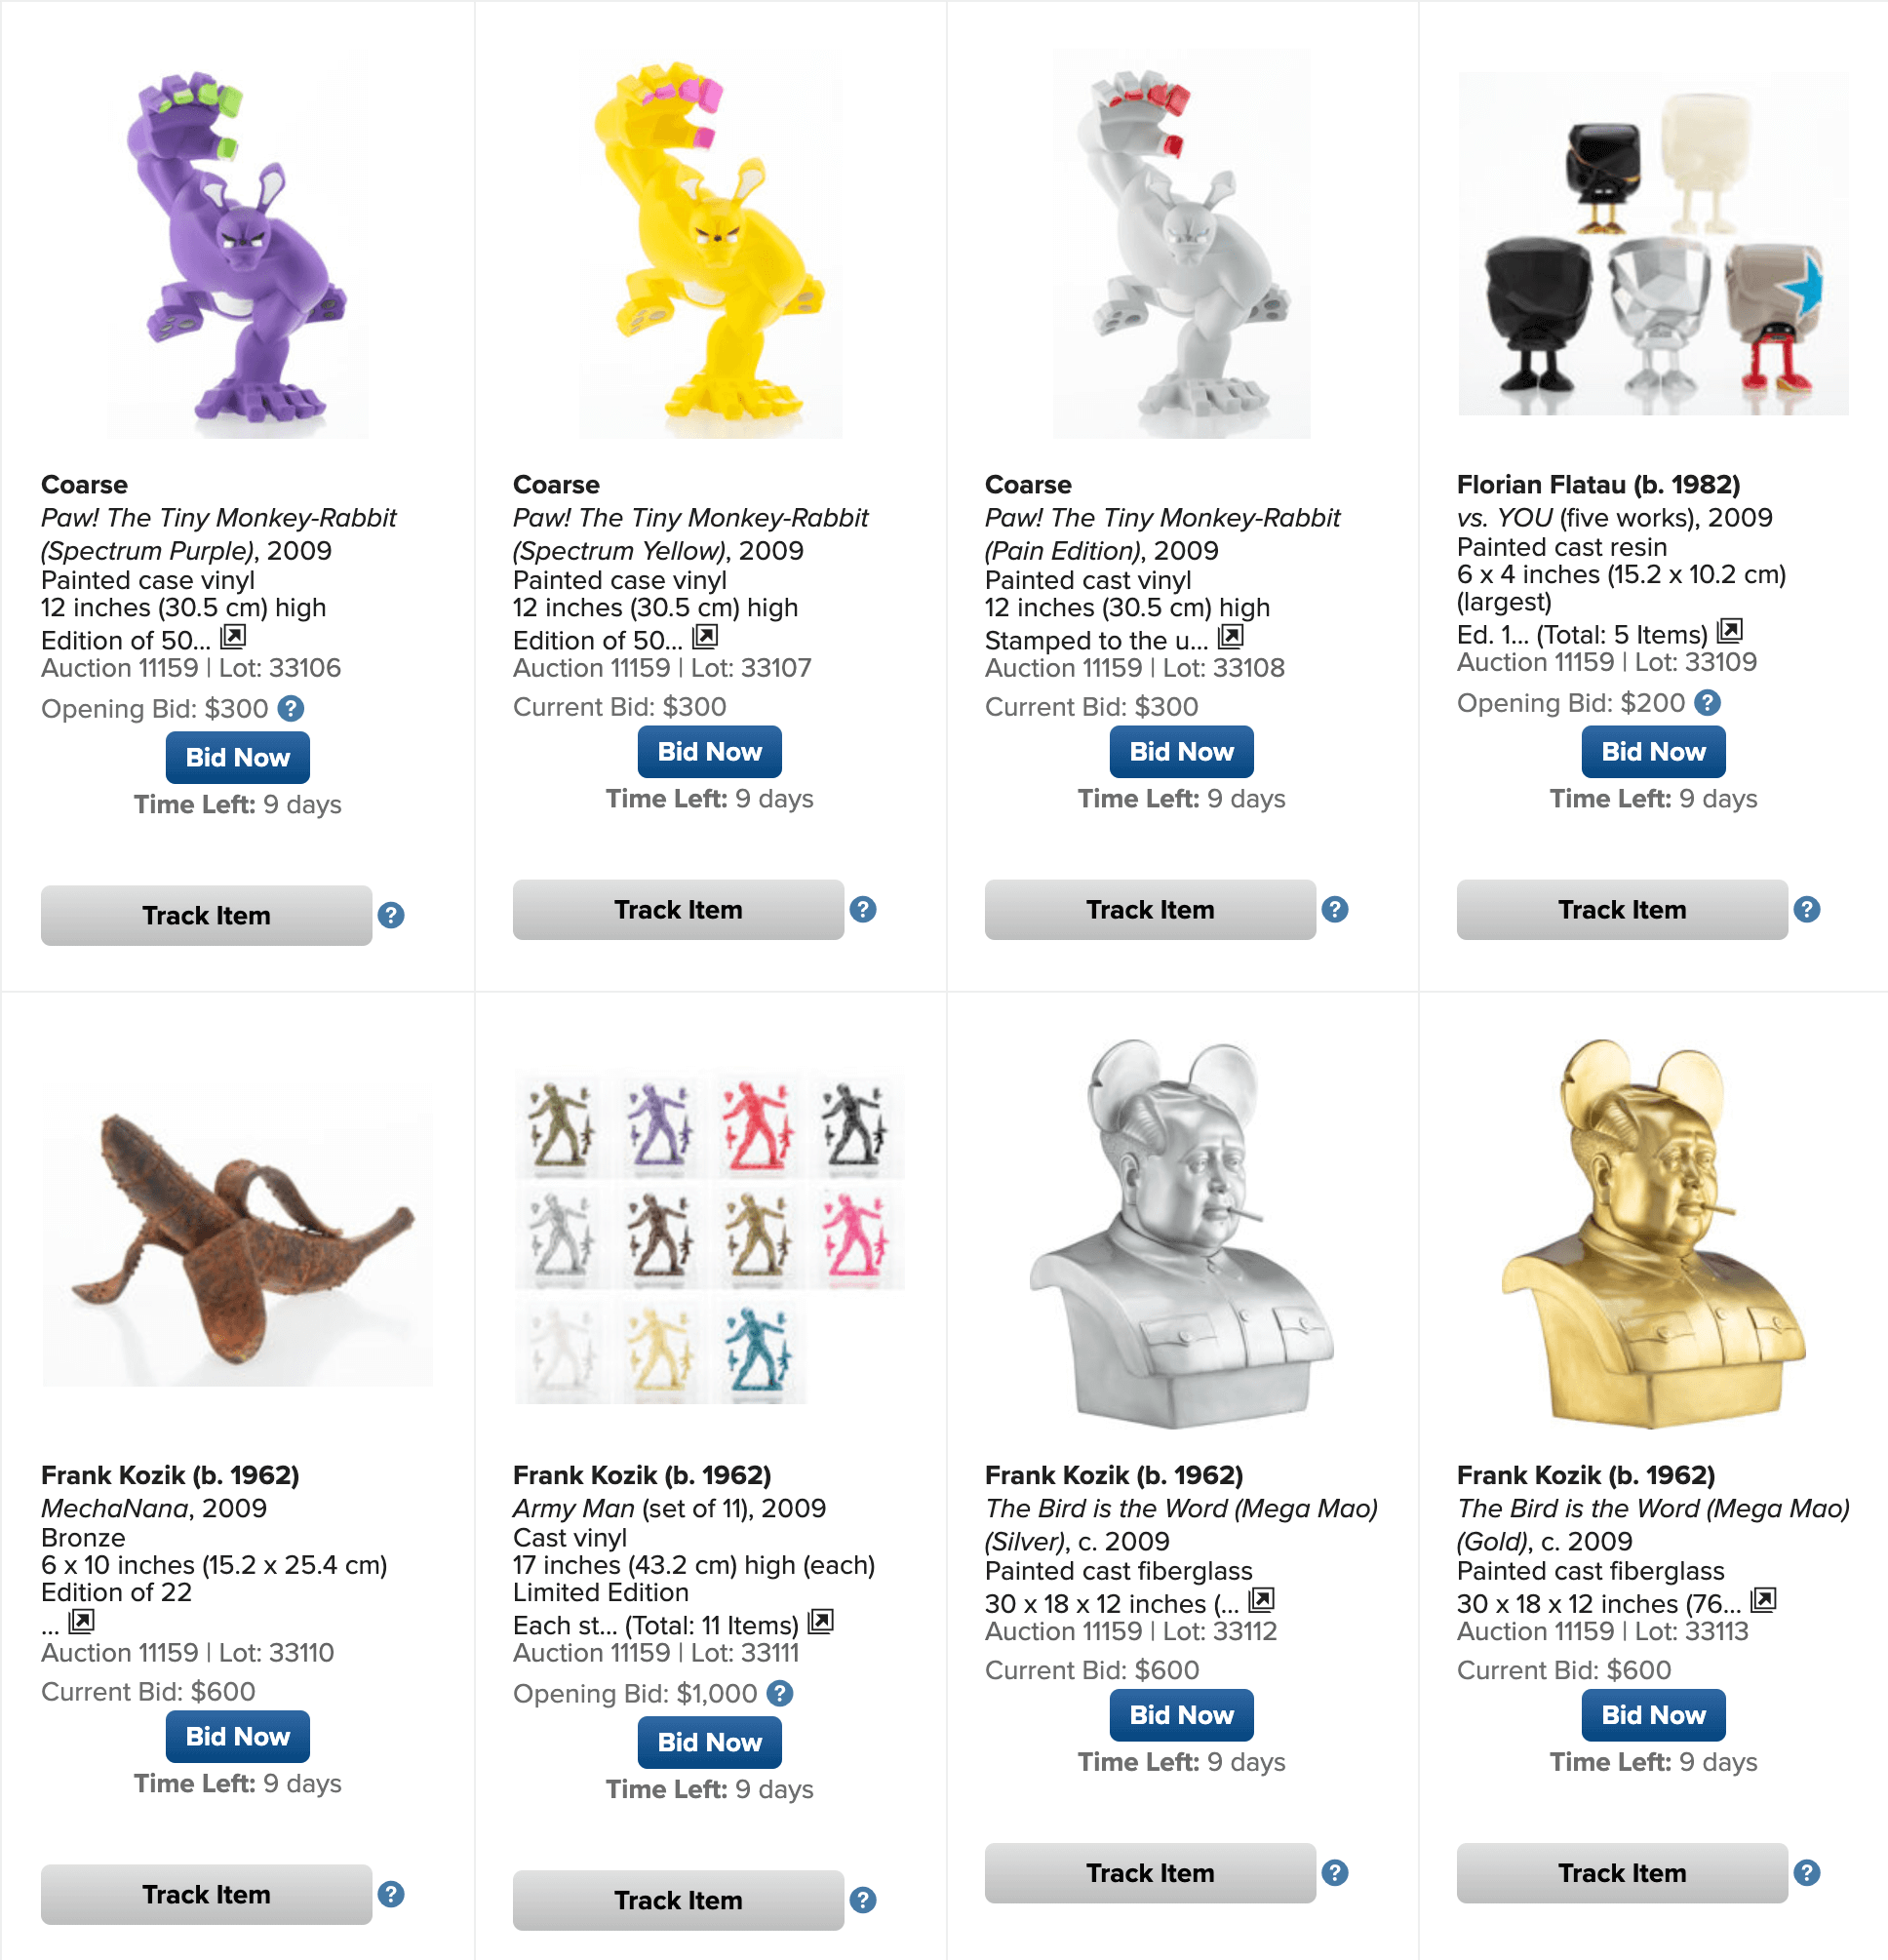This screenshot has height=1960, width=1888.
Task: Expand description icon for vs. YOU lot
Action: (1729, 630)
